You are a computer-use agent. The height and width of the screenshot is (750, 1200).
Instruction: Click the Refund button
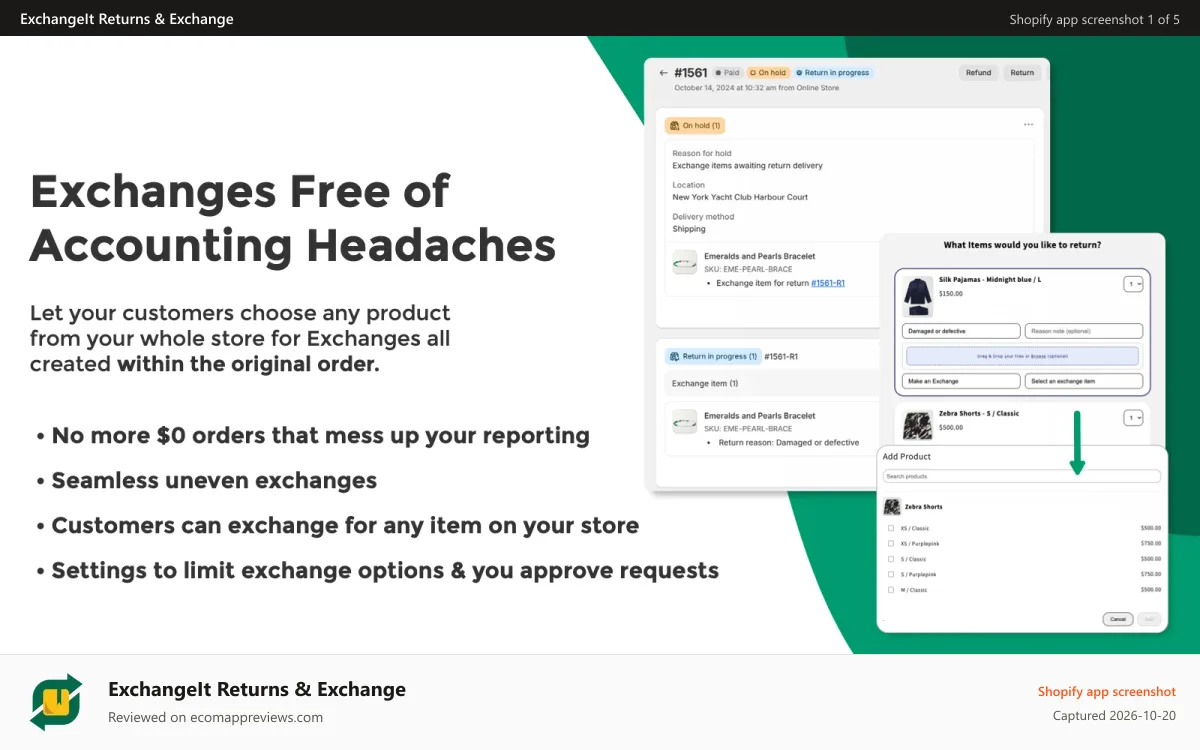click(978, 73)
